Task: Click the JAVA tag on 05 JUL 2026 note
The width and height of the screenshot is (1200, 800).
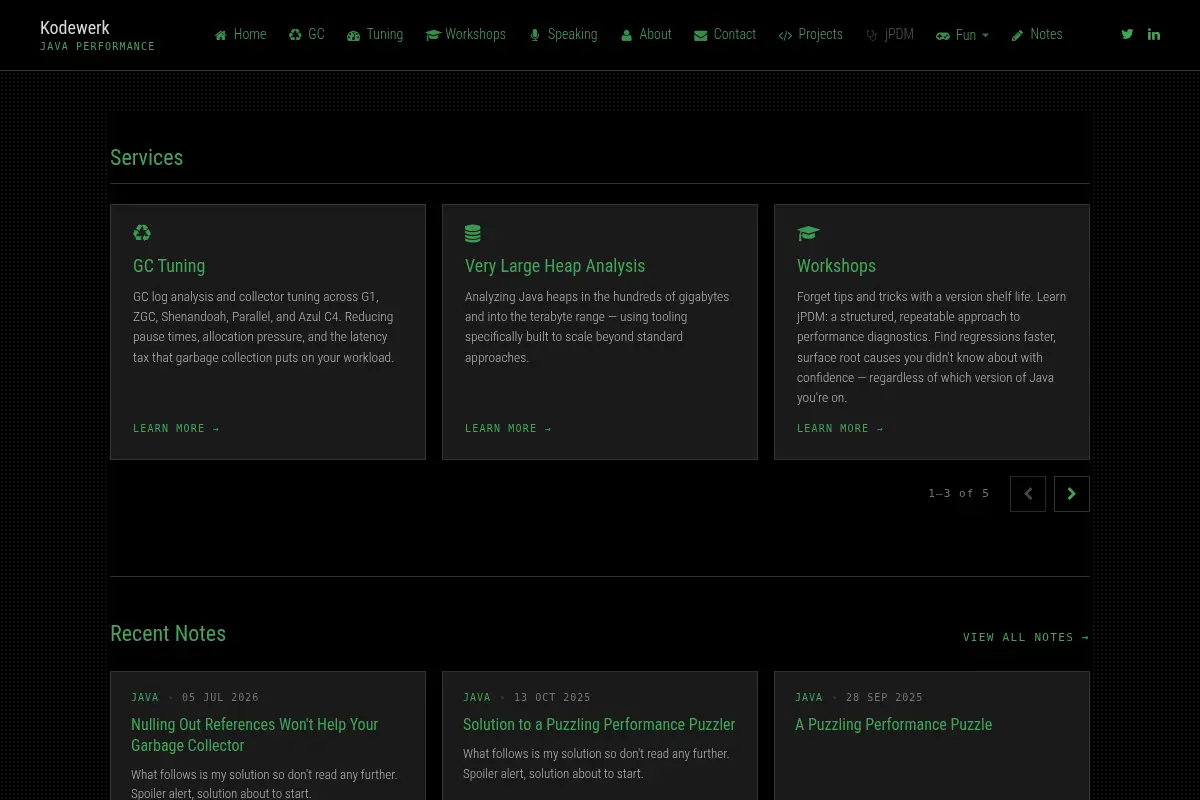Action: click(x=145, y=697)
